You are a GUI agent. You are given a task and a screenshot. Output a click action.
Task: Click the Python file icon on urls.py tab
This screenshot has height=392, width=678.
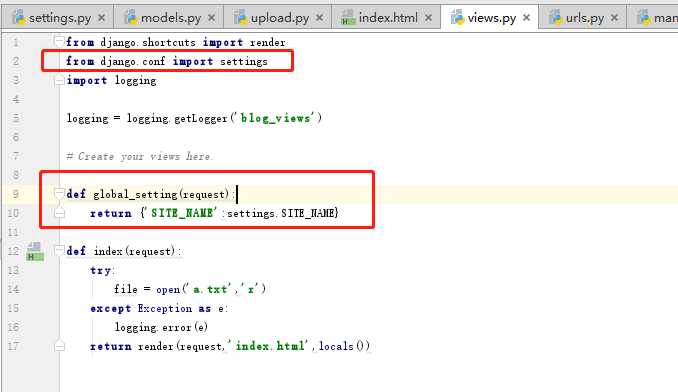point(555,17)
